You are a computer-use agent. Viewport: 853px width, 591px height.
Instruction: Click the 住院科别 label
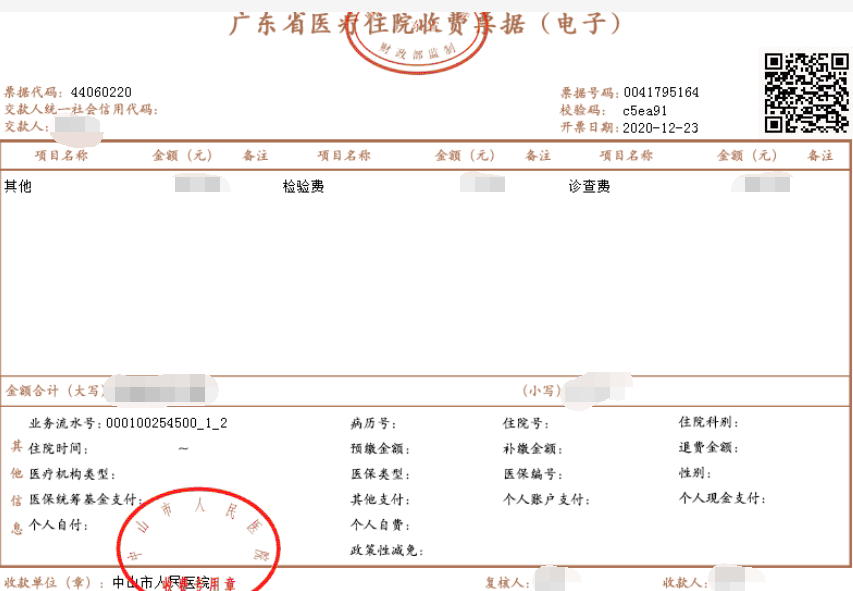(708, 422)
